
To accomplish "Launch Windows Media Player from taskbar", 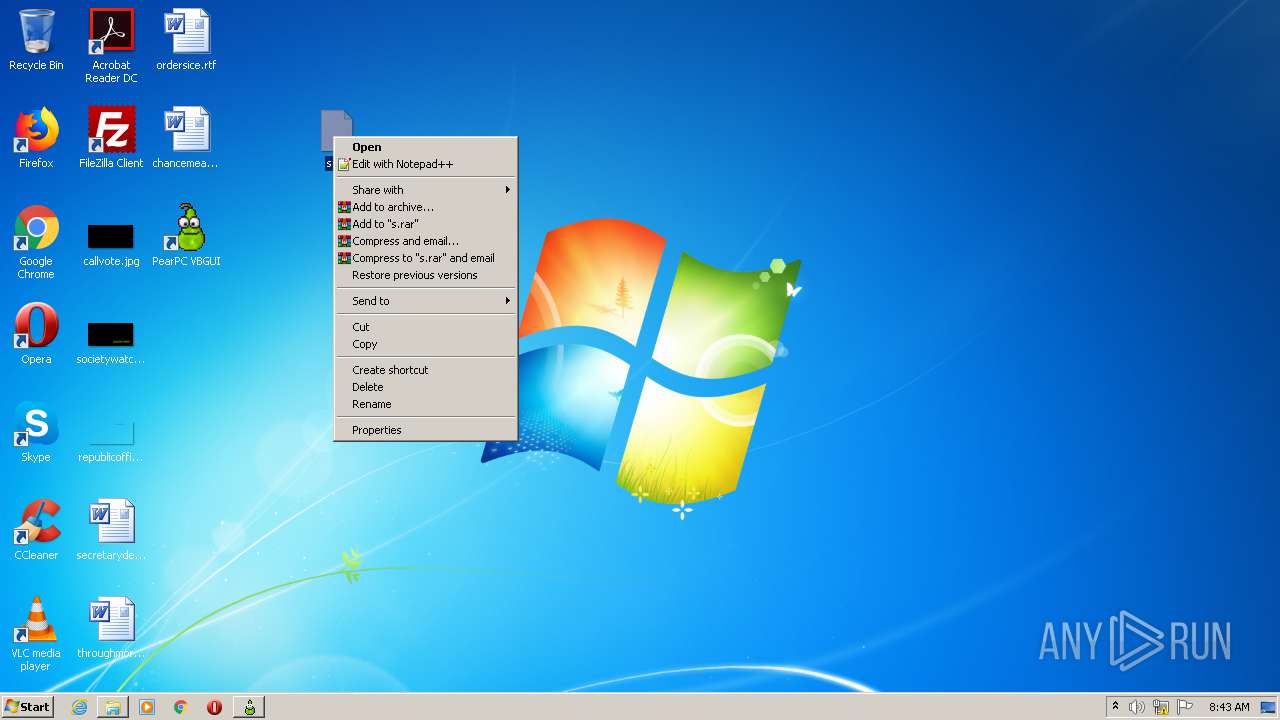I will [147, 707].
